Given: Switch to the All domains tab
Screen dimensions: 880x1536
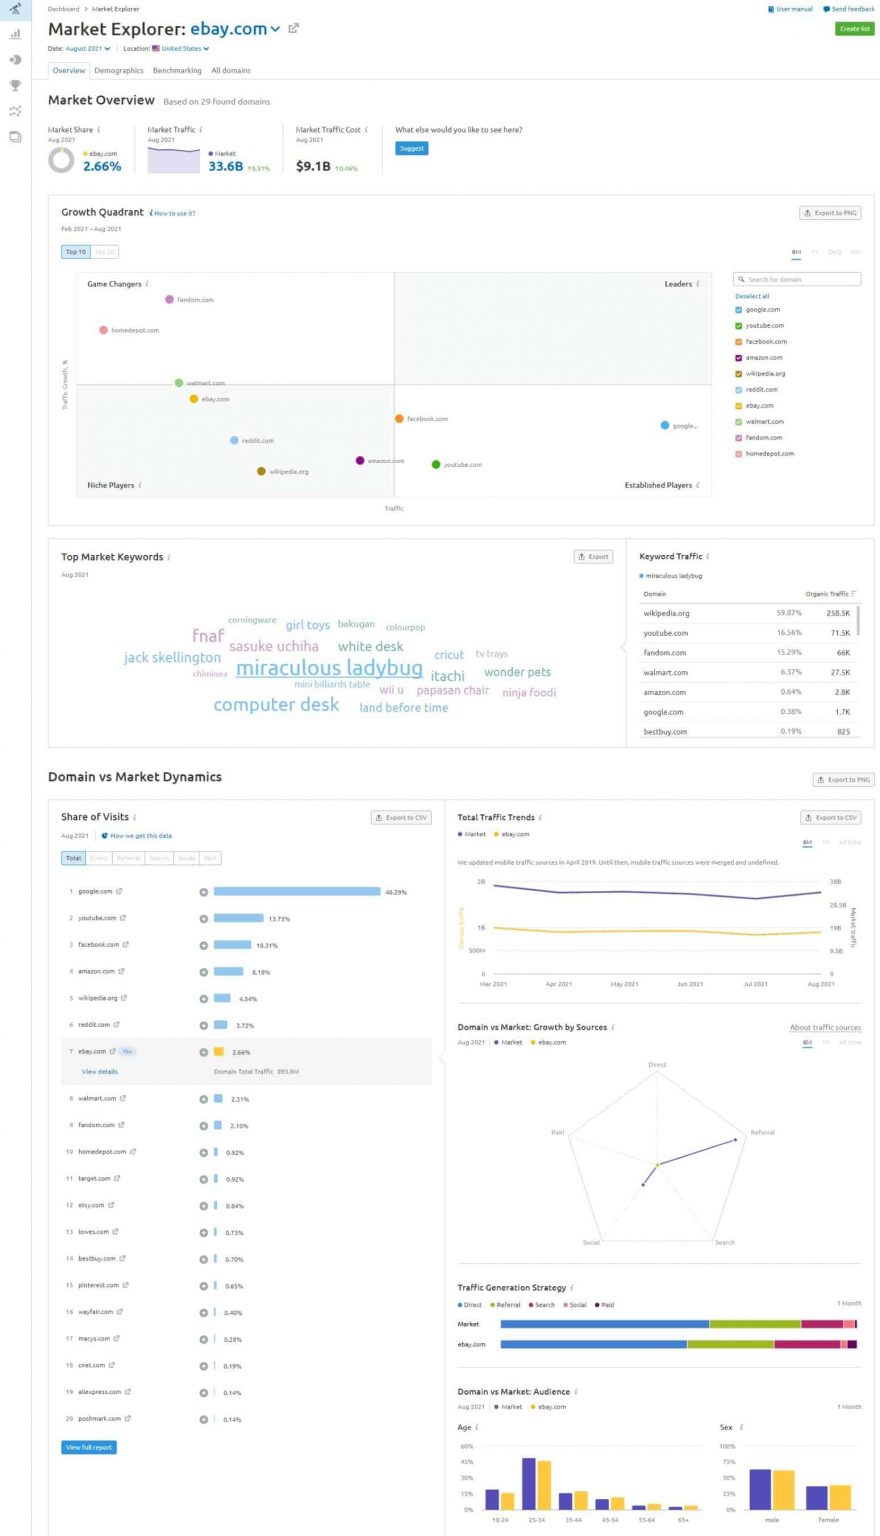Looking at the screenshot, I should tap(231, 71).
